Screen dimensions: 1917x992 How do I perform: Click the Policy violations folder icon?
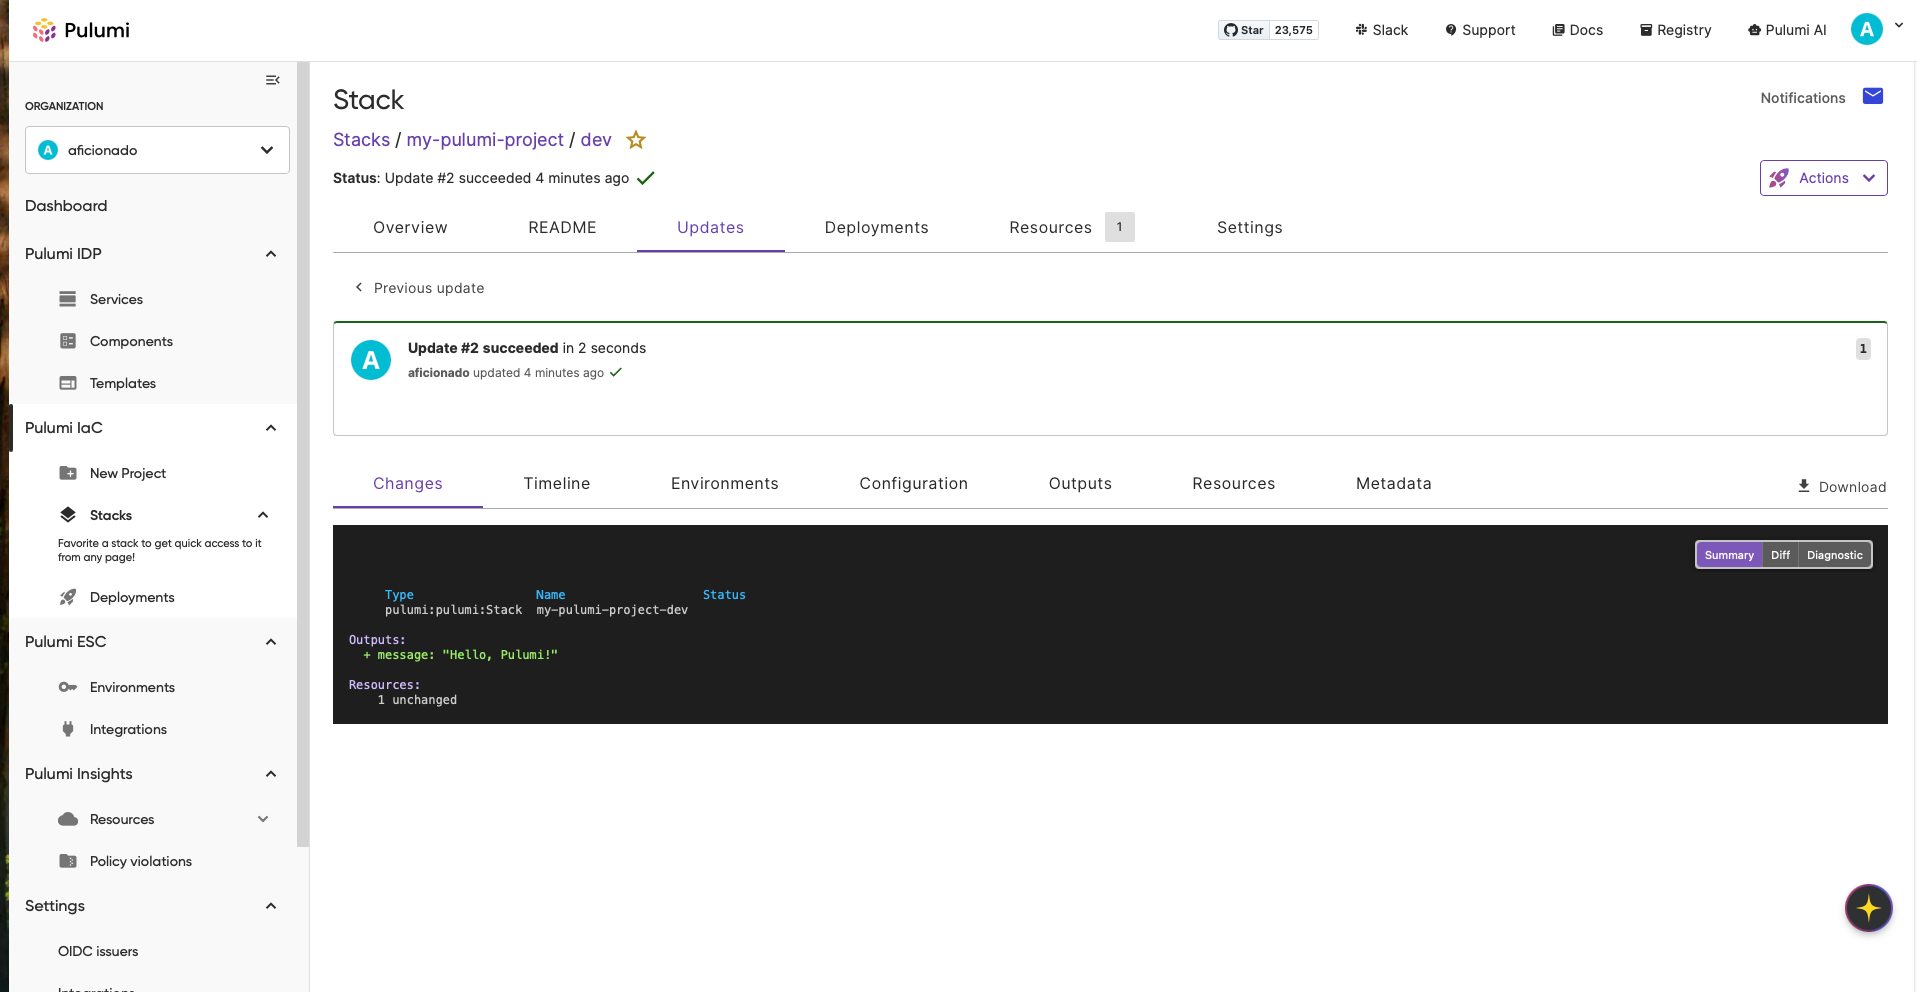pos(68,861)
